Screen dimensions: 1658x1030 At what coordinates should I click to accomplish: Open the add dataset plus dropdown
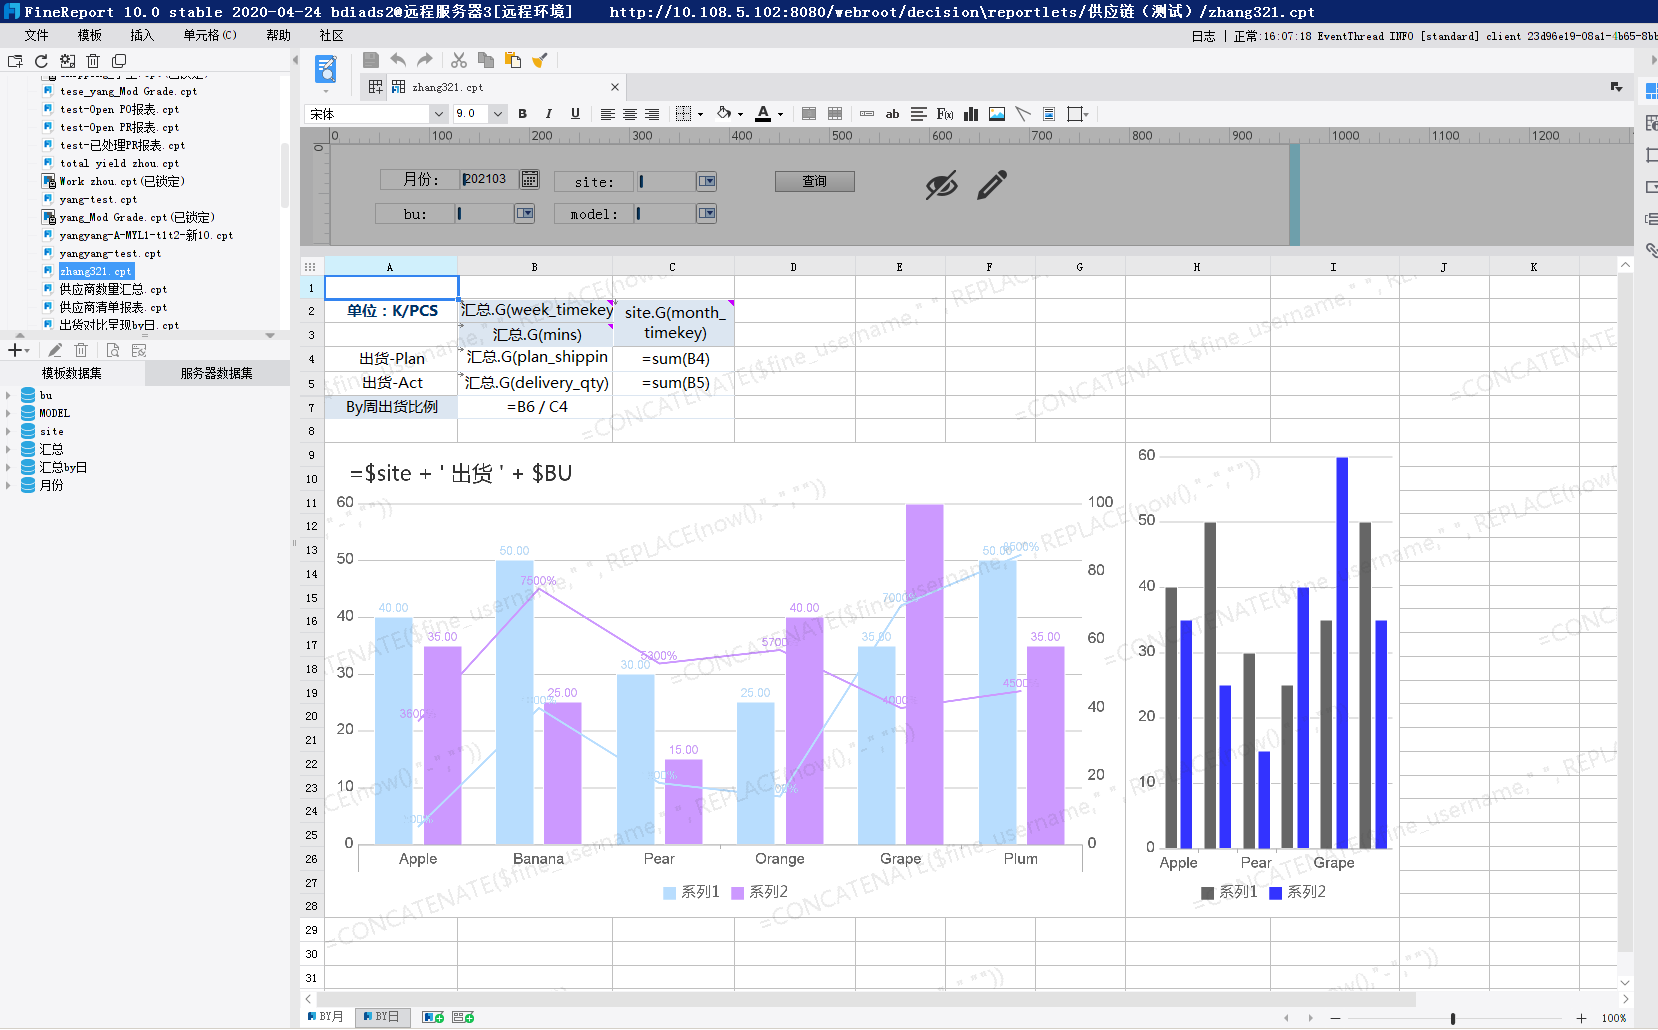(x=19, y=350)
